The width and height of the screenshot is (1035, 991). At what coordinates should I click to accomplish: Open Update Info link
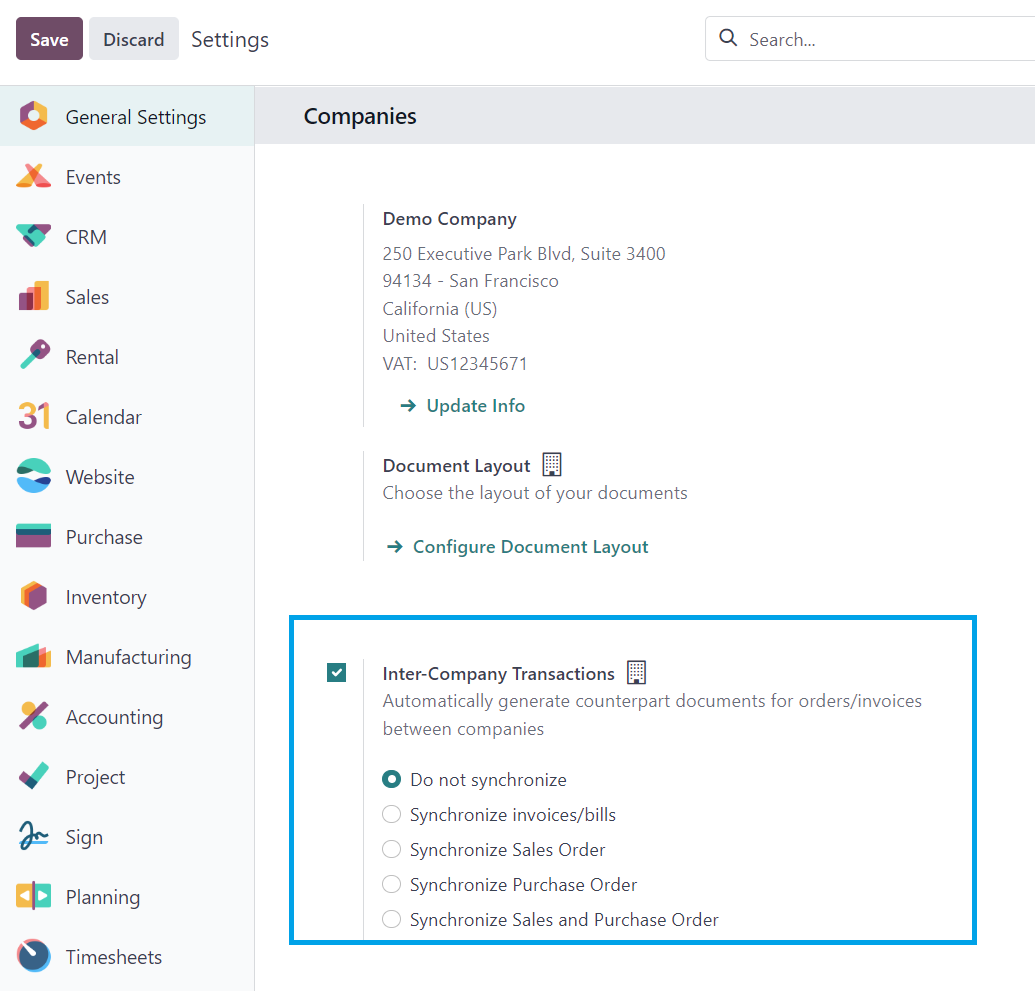(475, 405)
